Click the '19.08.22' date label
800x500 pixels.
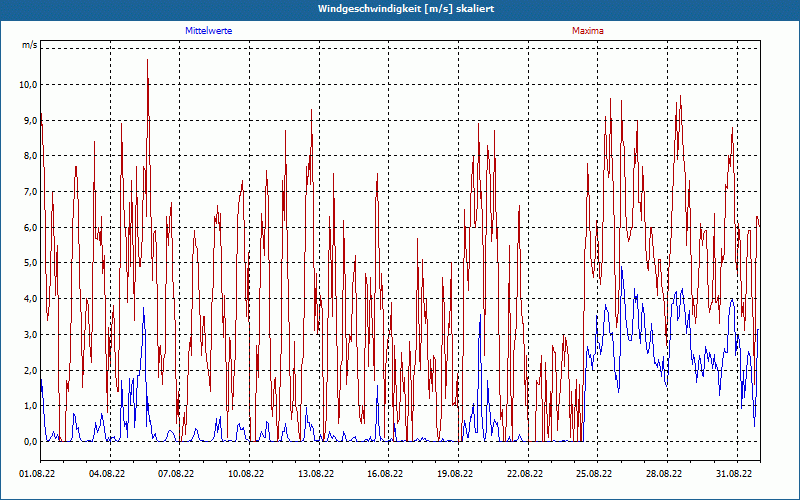click(x=455, y=474)
